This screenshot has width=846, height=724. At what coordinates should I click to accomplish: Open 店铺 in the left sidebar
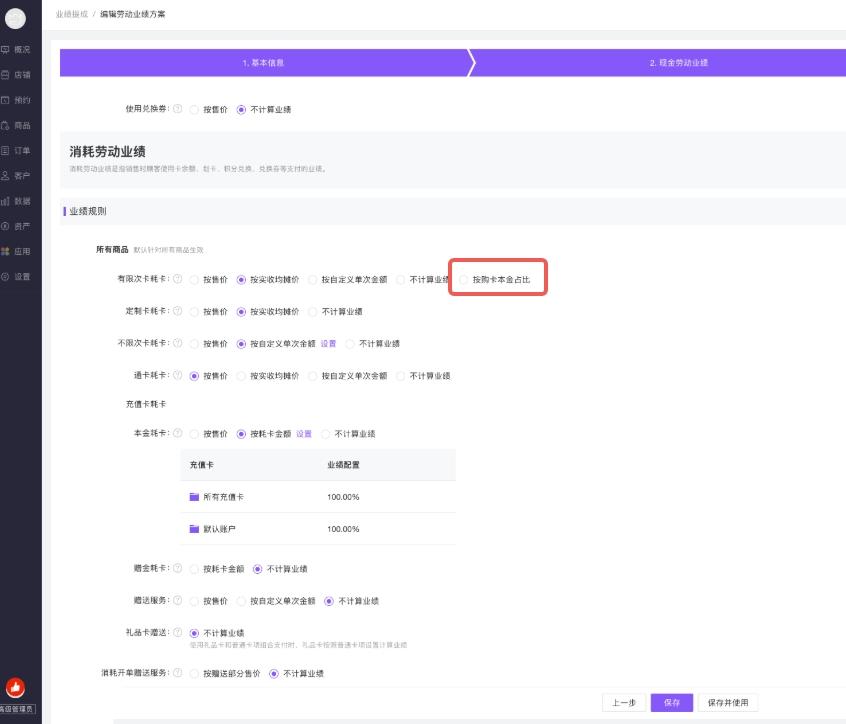click(x=16, y=75)
